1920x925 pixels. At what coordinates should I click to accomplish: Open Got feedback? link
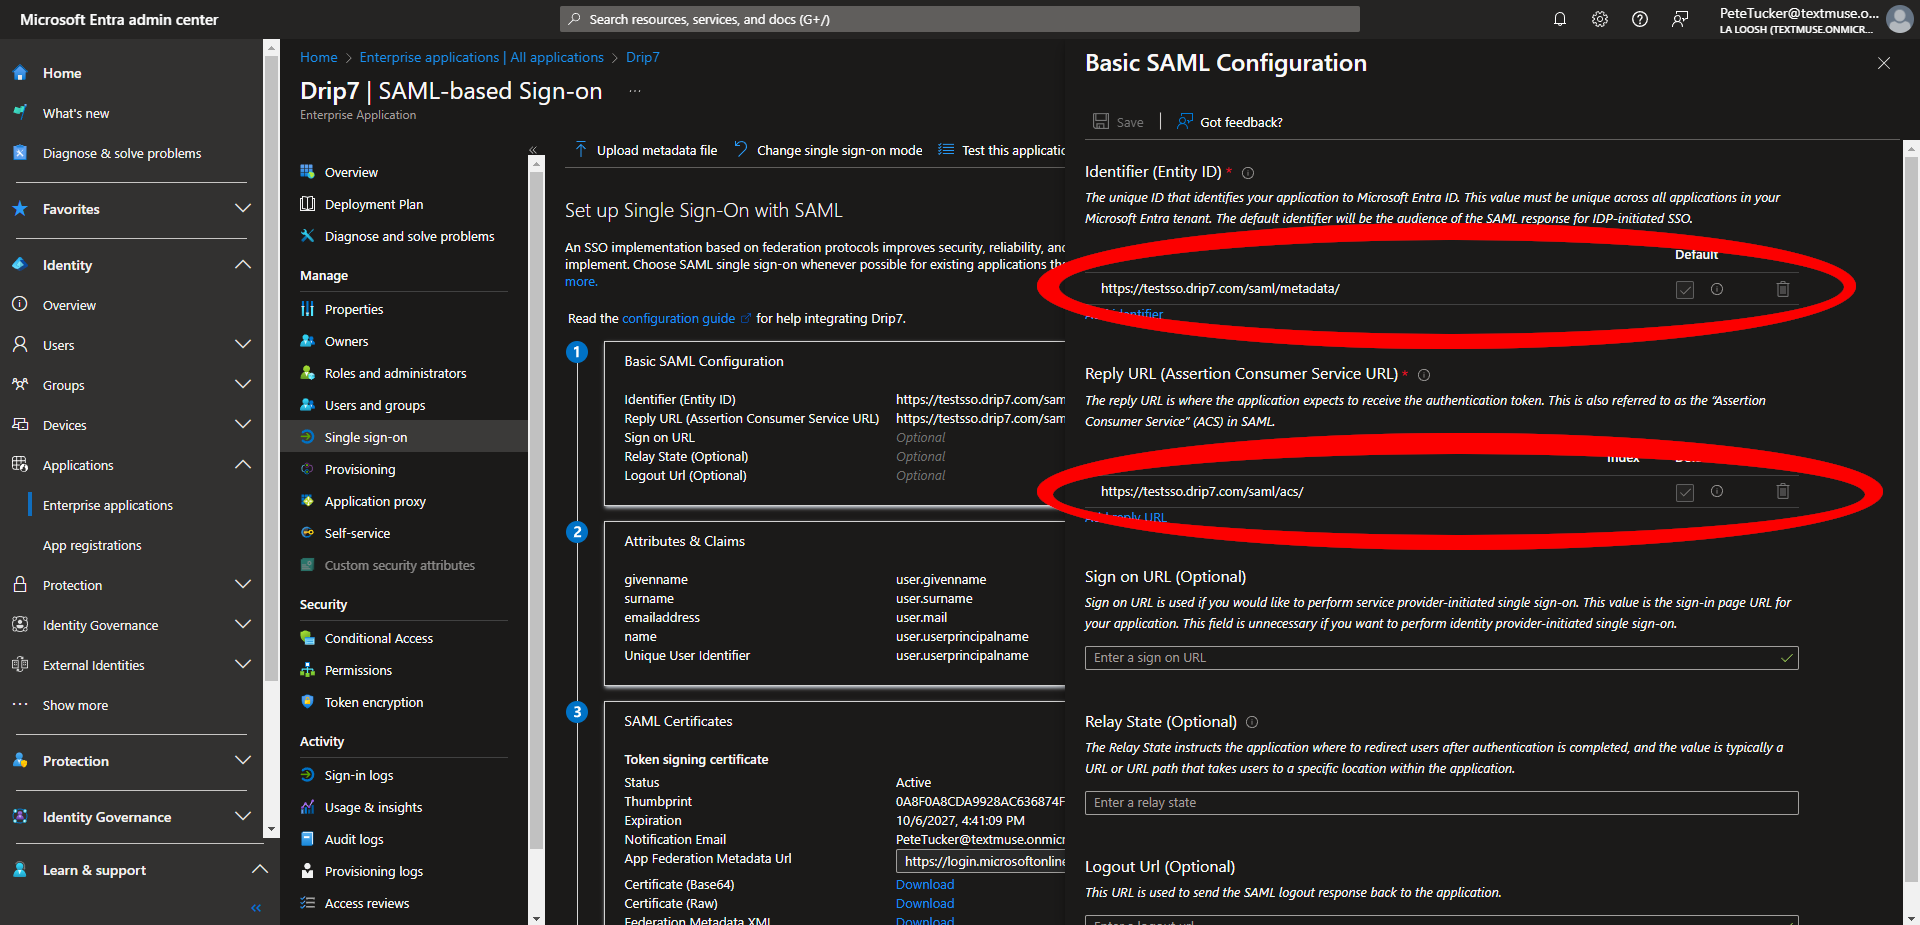tap(1230, 122)
